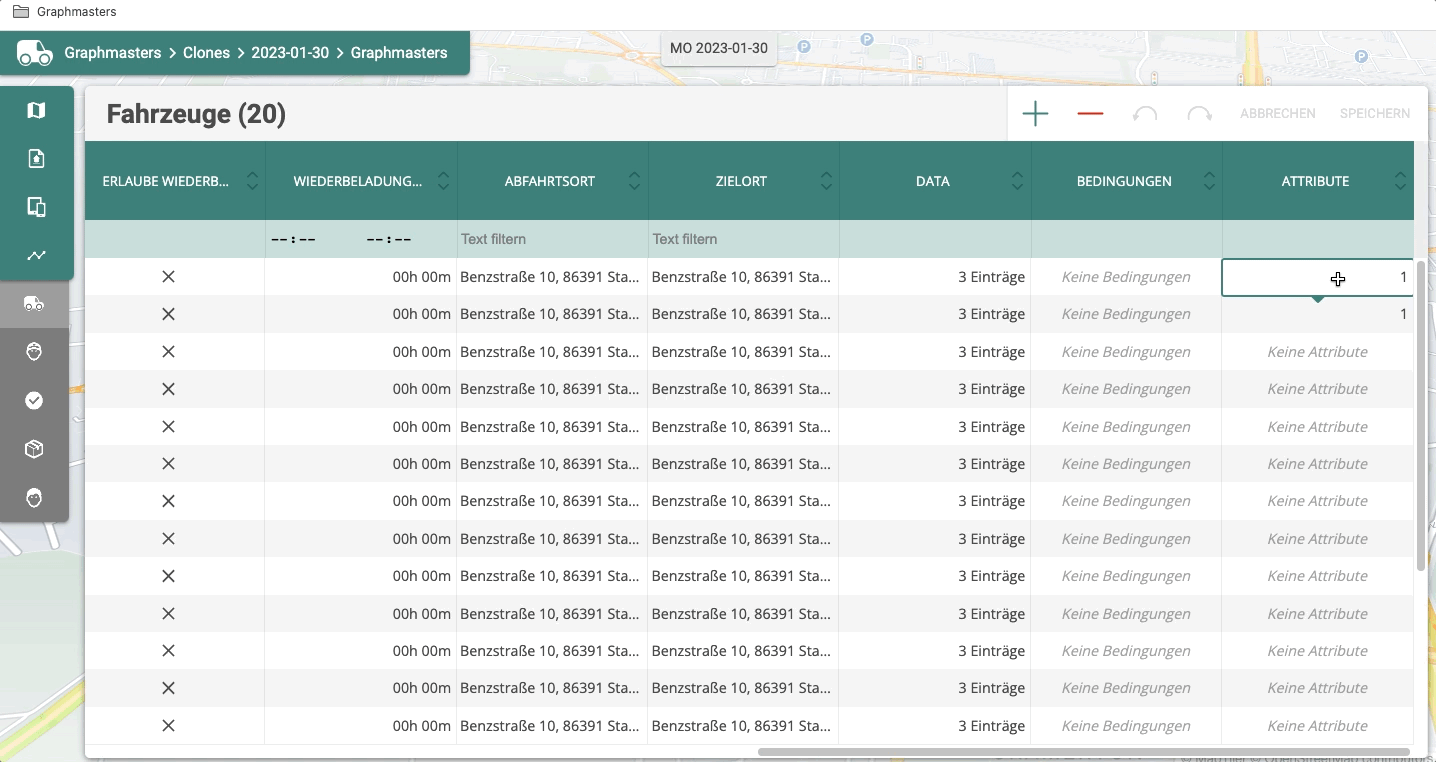1436x762 pixels.
Task: Open Clones in the breadcrumb
Action: 206,53
